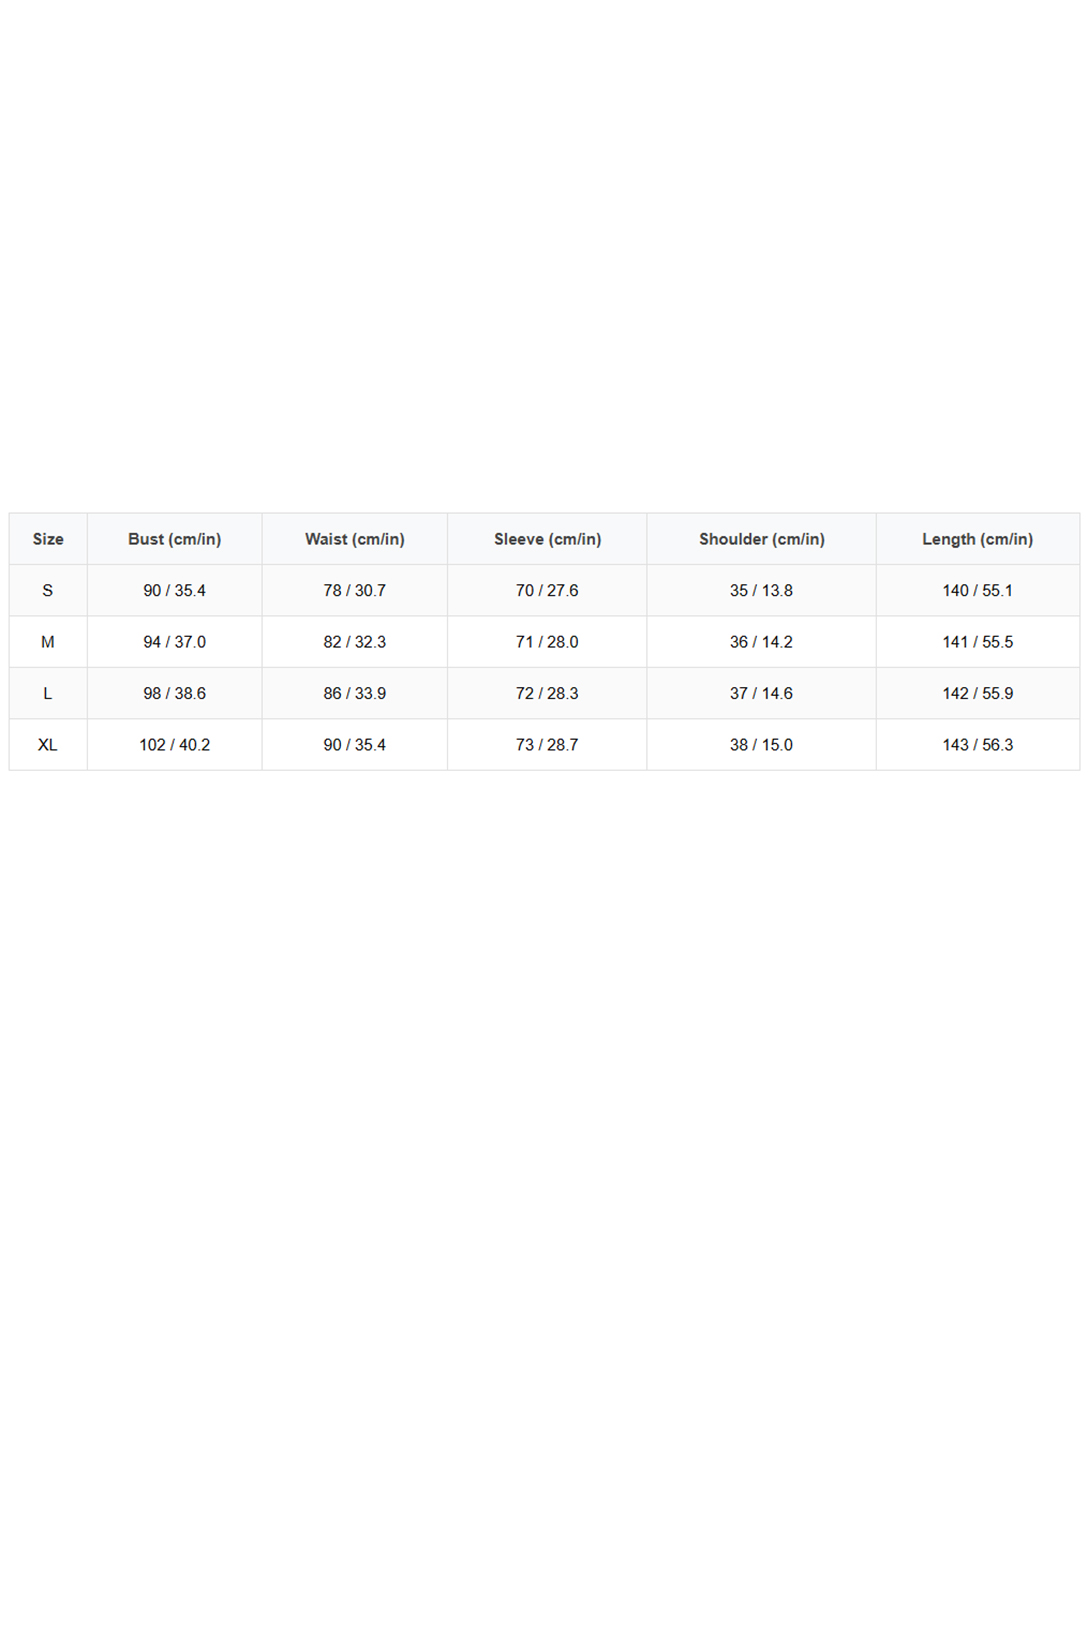Click sleeve value '71 / 28.0'
Image resolution: width=1088 pixels, height=1632 pixels.
[547, 642]
